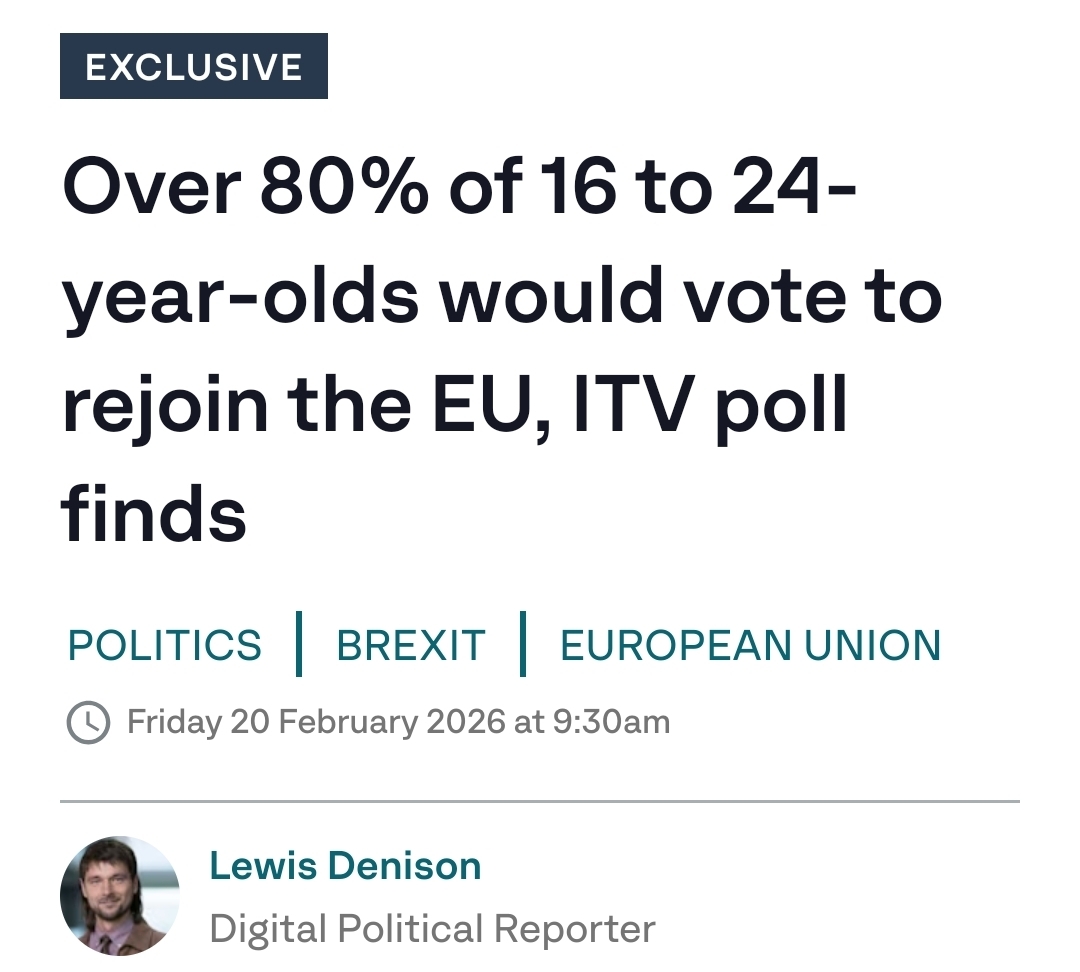Click the clock icon beside the date
The image size is (1080, 972).
(88, 722)
